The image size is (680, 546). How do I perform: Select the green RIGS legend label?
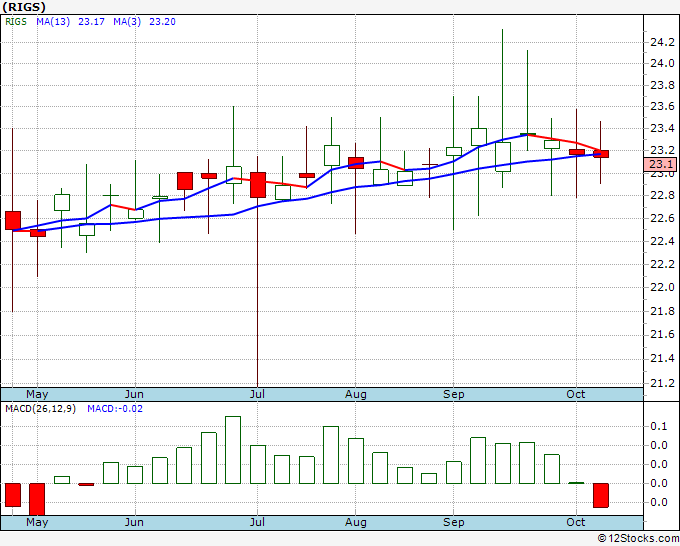tap(15, 21)
